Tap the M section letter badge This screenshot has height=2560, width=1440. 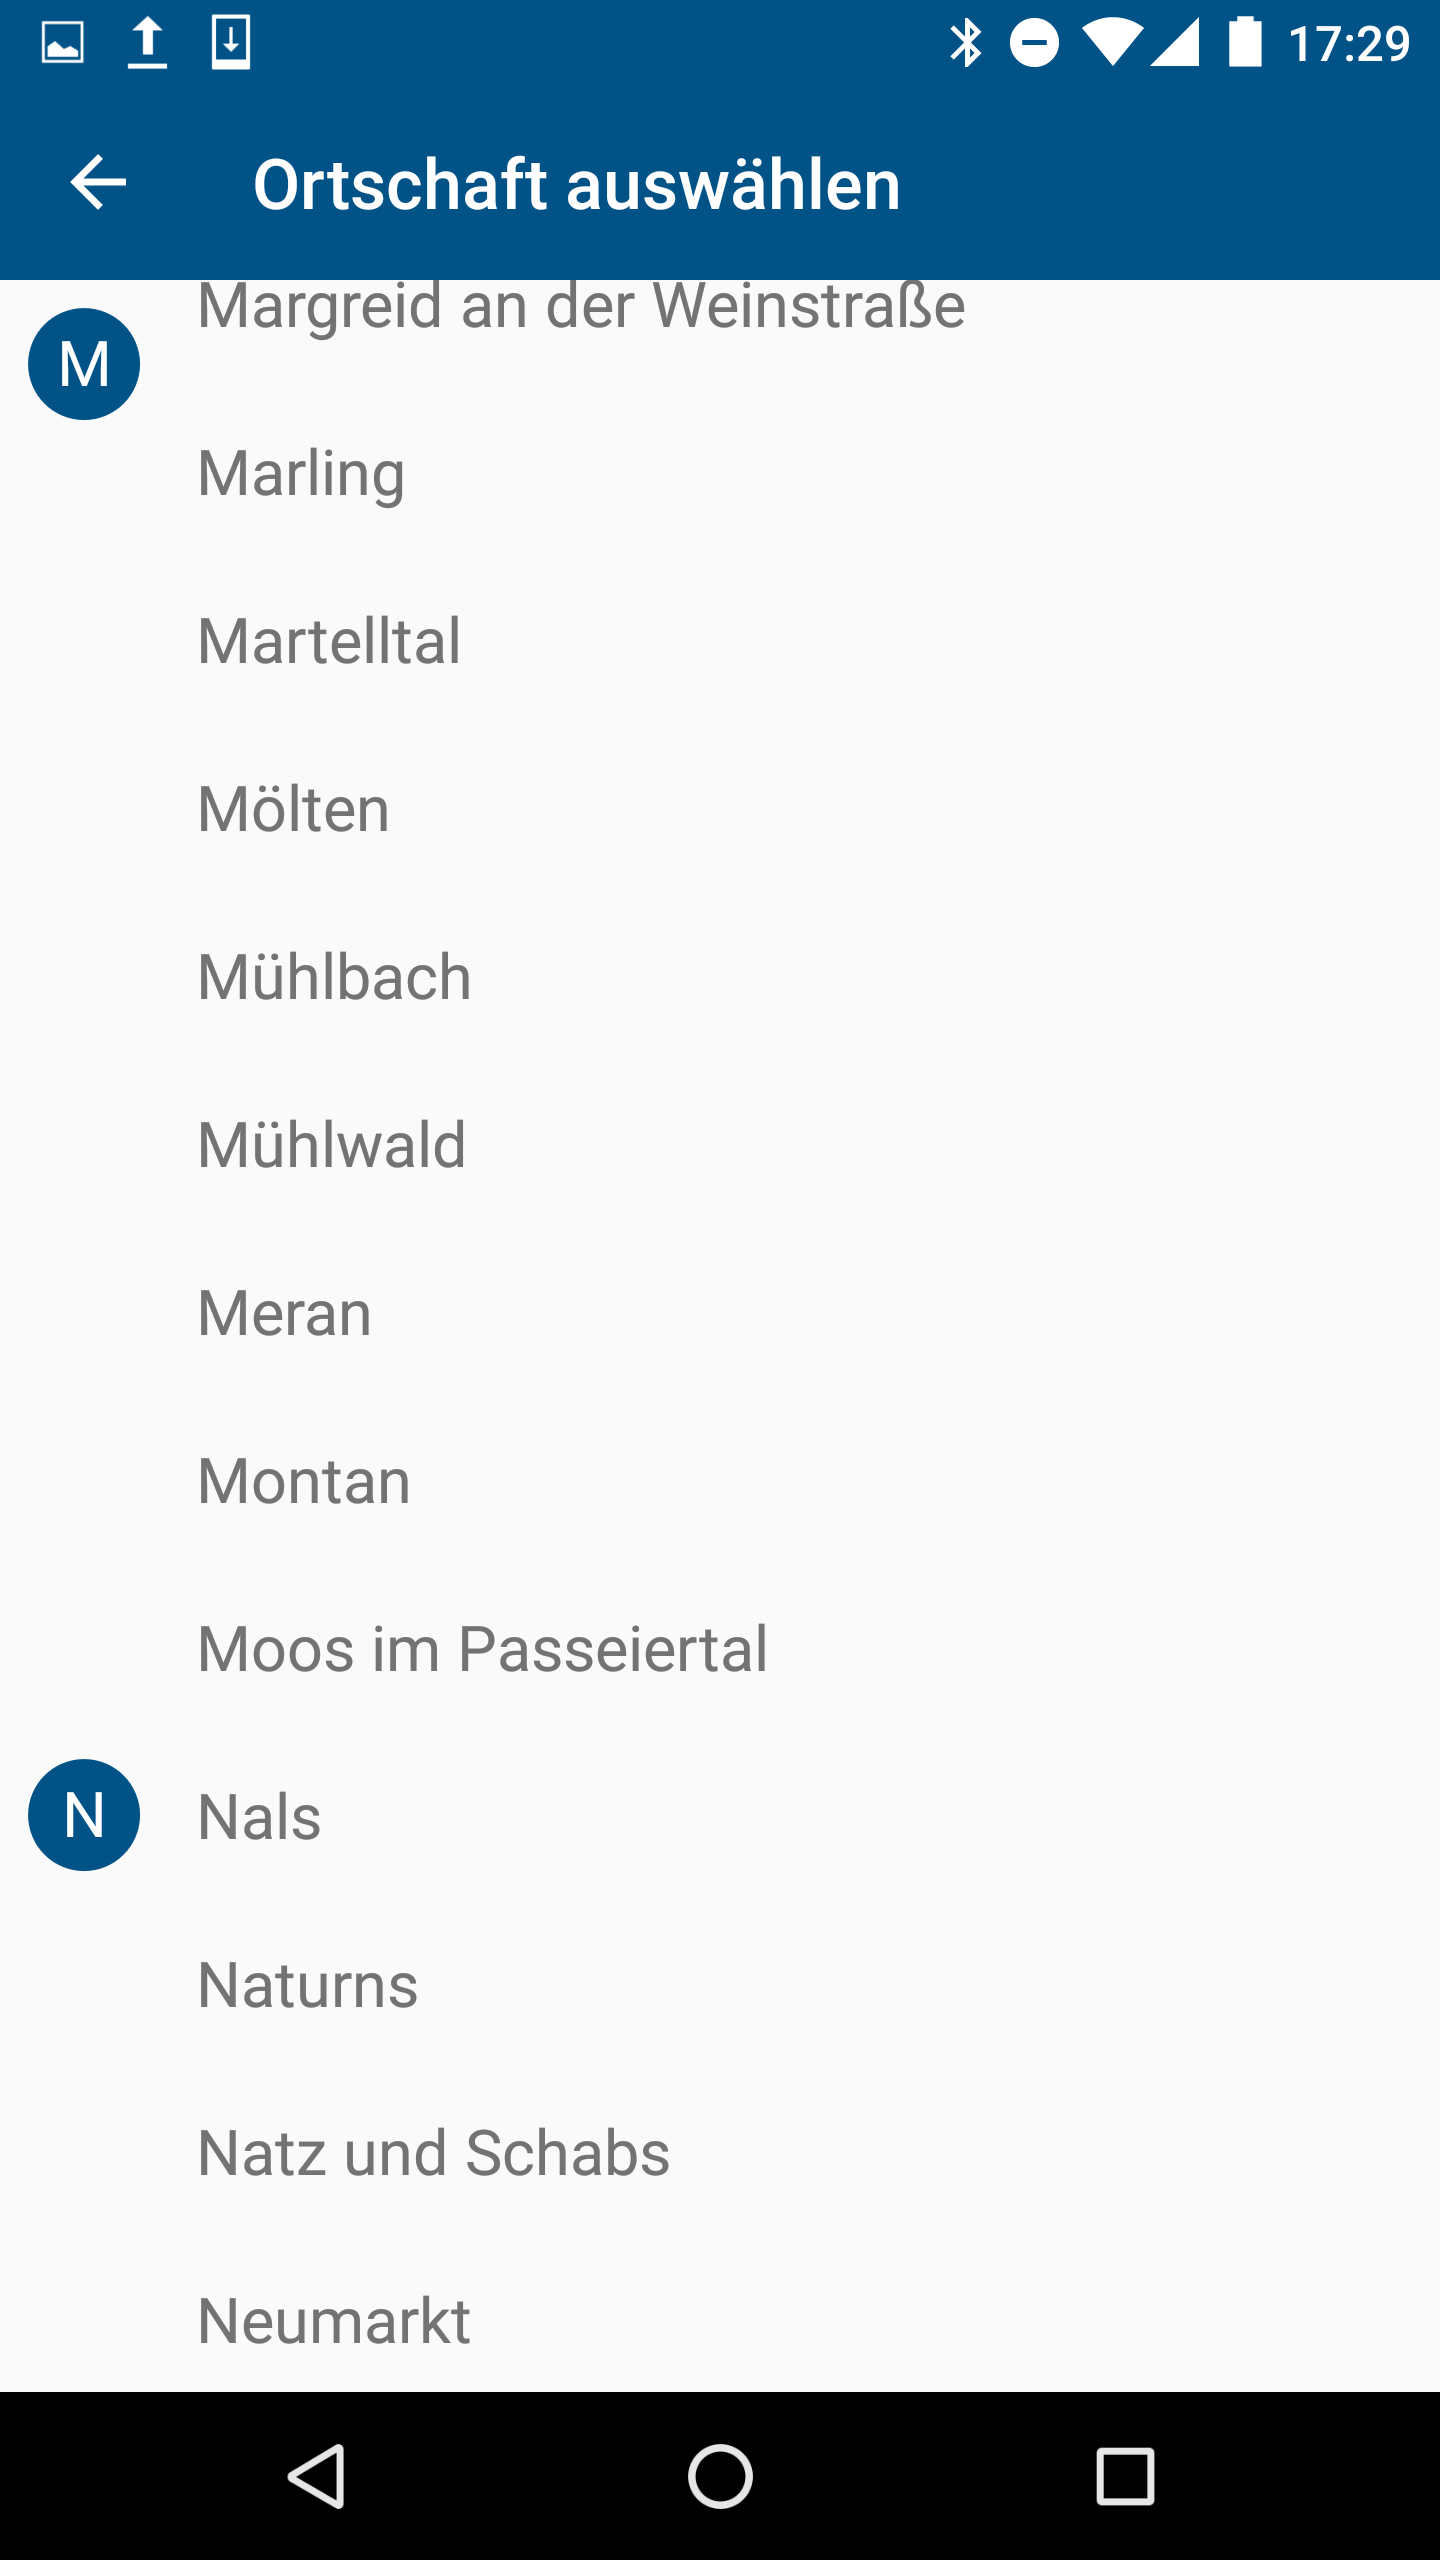[84, 364]
